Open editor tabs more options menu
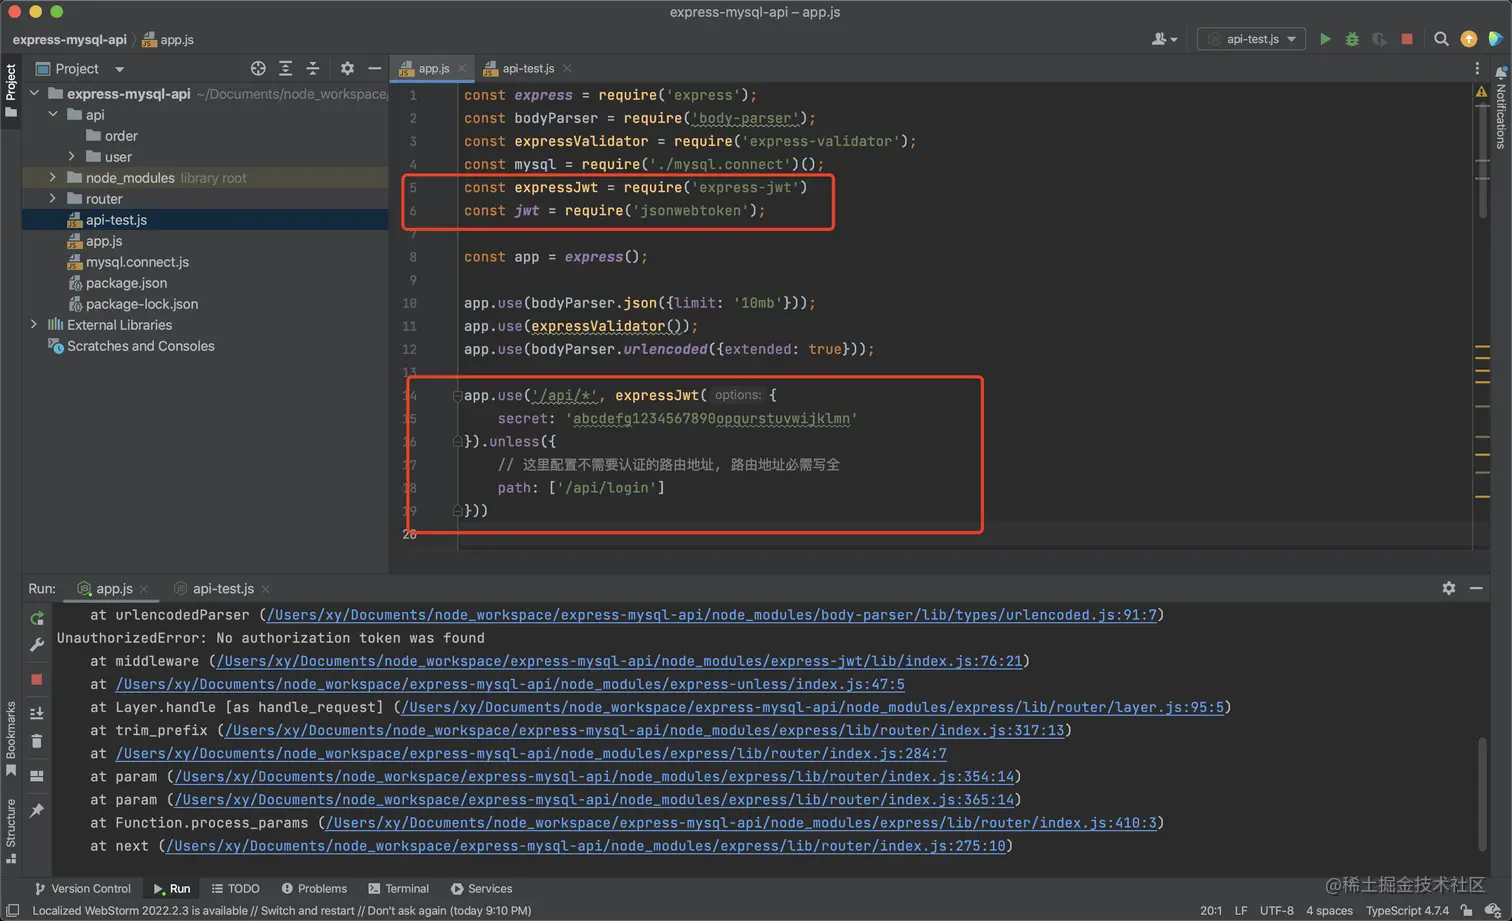The image size is (1512, 921). tap(1477, 68)
